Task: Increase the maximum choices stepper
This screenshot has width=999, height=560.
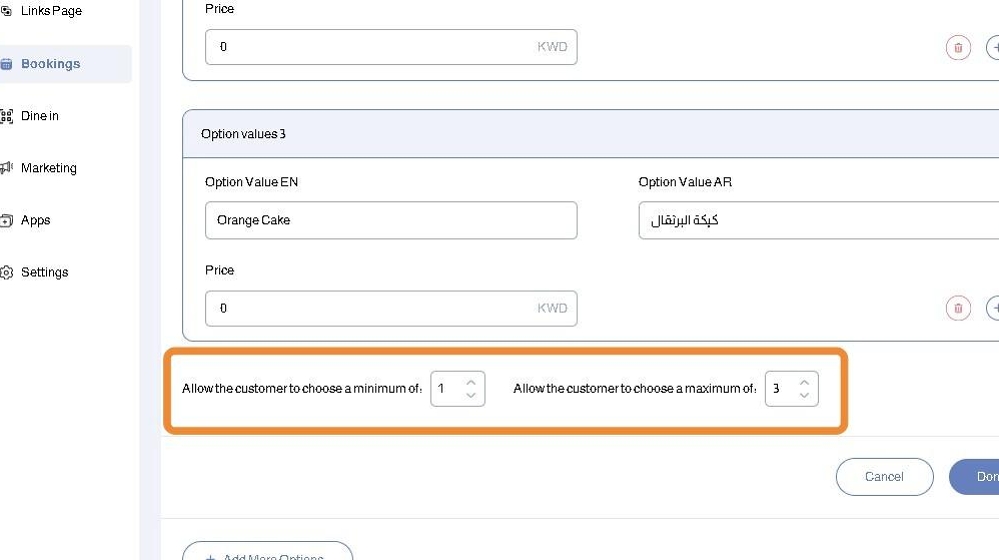Action: (804, 382)
